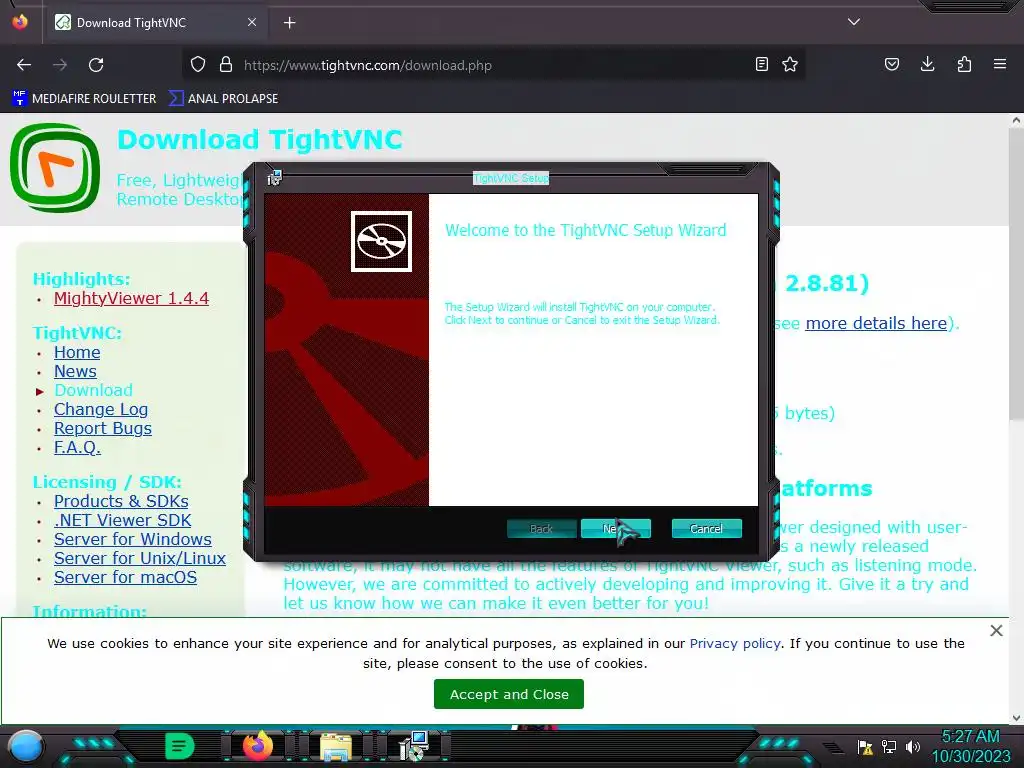Go to the Home sidebar link
This screenshot has height=768, width=1024.
[77, 353]
